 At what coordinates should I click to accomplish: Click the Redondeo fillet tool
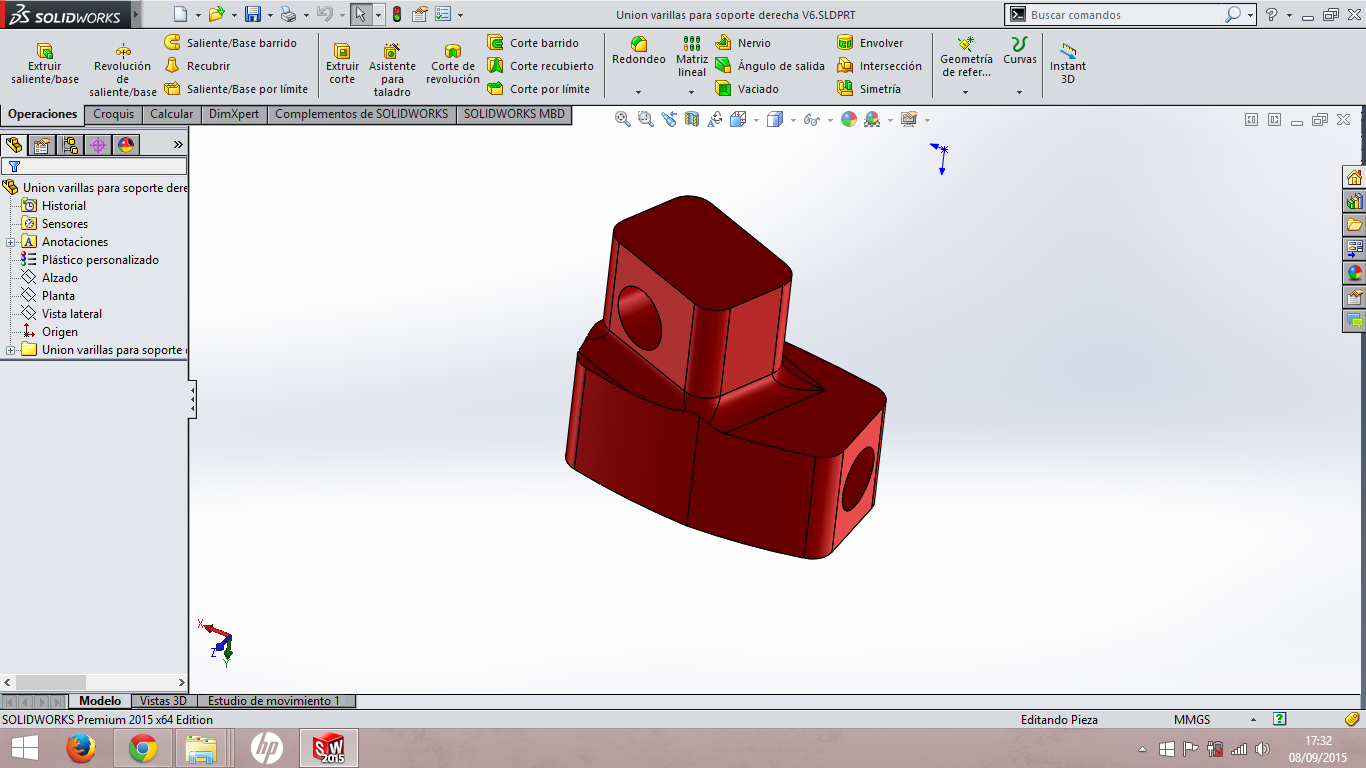[639, 52]
